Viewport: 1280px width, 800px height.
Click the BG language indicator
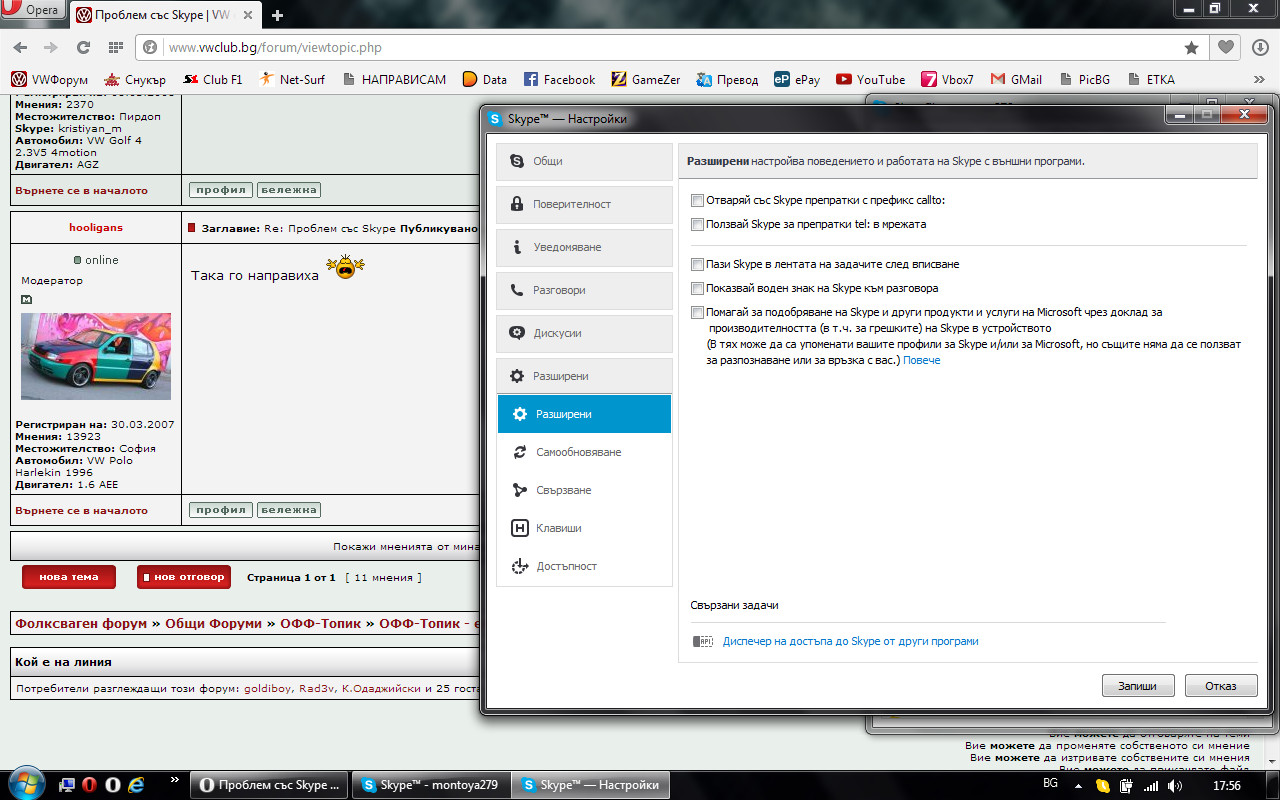1050,784
